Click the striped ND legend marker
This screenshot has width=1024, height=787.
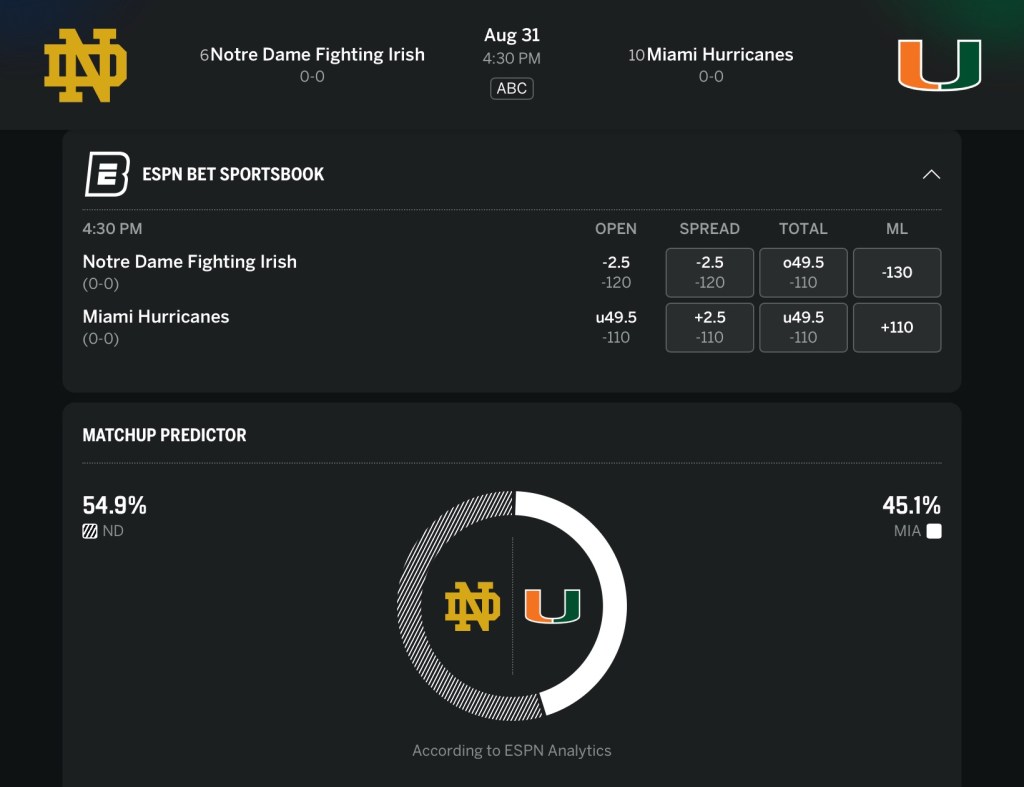pyautogui.click(x=90, y=532)
